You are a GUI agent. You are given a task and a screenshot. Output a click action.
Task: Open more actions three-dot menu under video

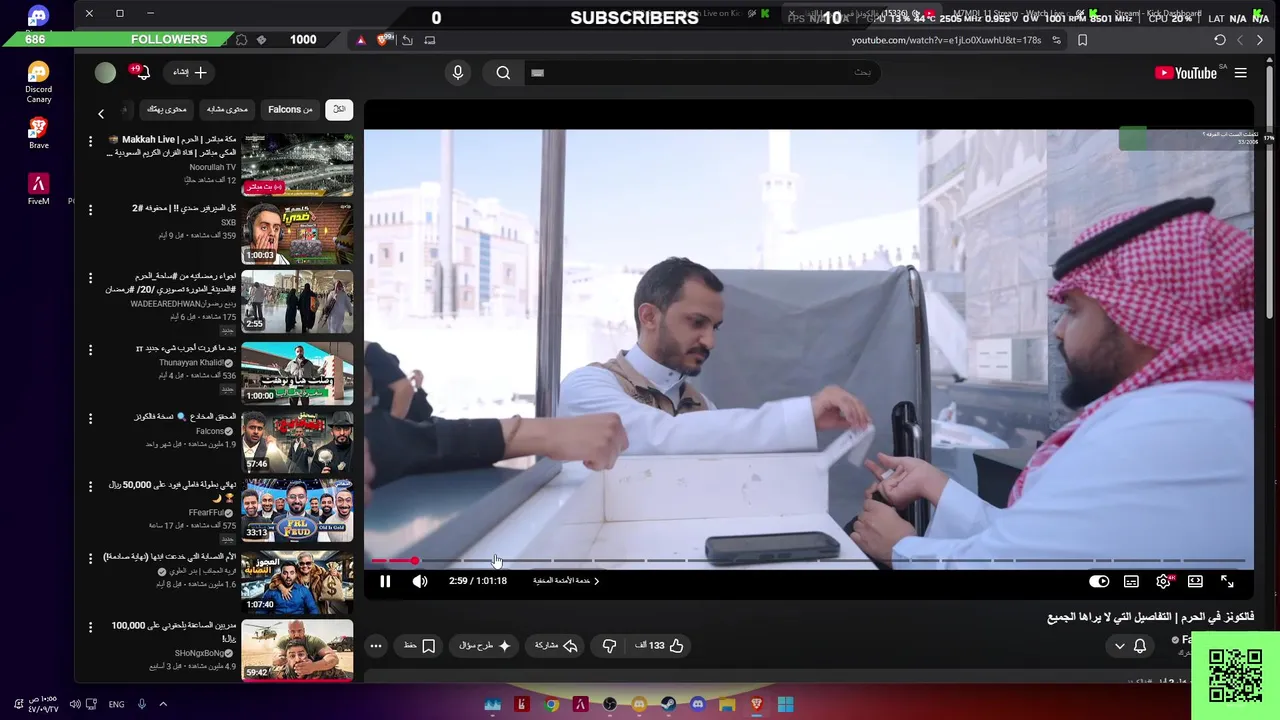pos(376,646)
